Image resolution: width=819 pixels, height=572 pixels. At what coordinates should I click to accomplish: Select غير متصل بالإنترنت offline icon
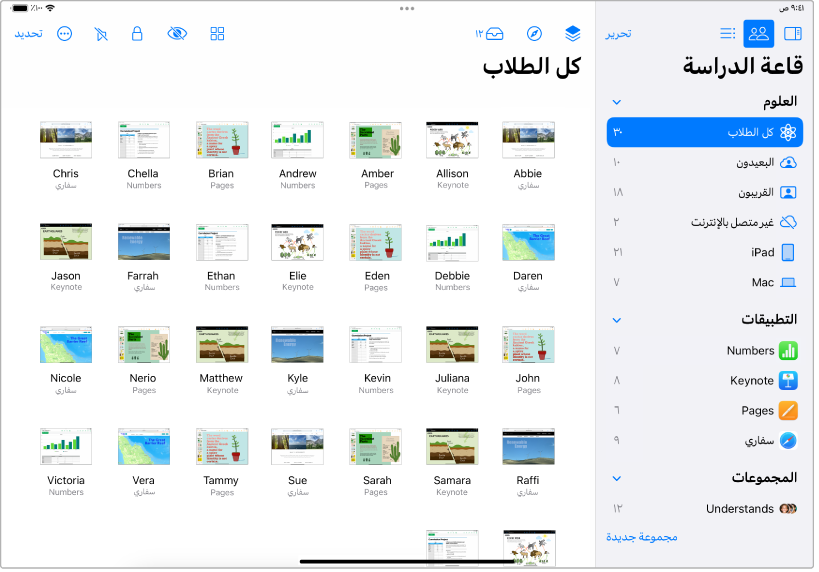(788, 223)
